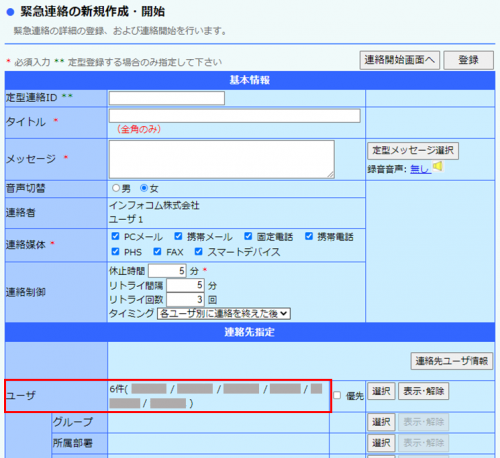The height and width of the screenshot is (458, 500).
Task: Click the 登録 button
Action: tap(468, 60)
